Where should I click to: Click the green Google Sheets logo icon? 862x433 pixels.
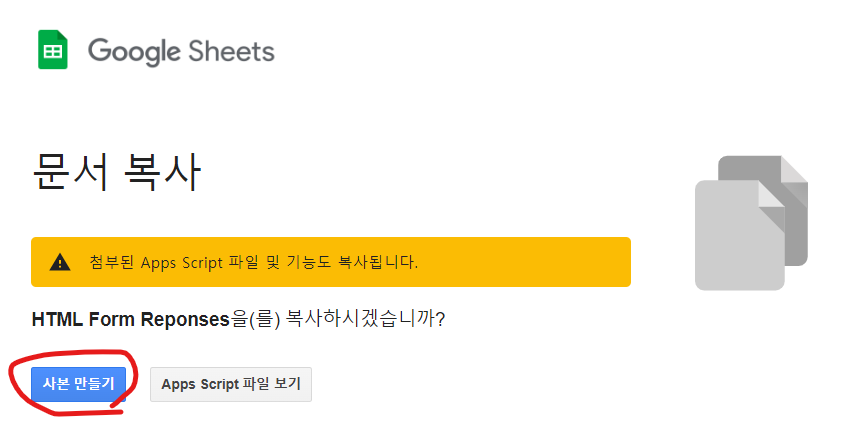pyautogui.click(x=53, y=49)
